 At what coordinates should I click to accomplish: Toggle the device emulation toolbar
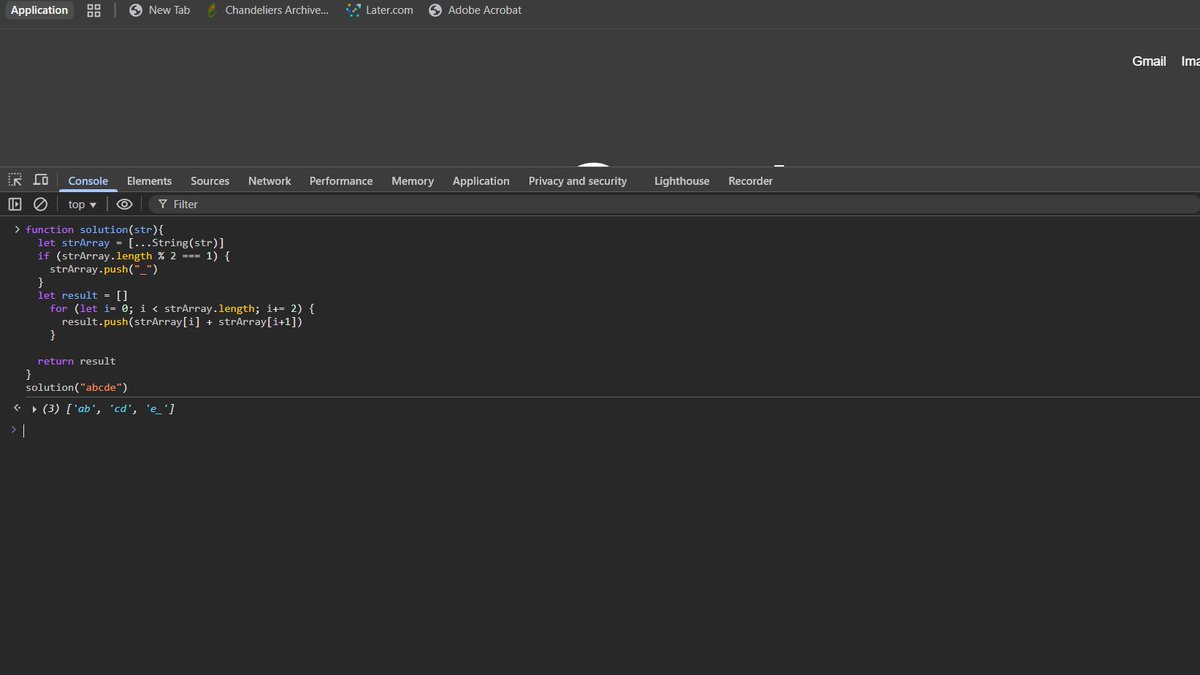39,180
